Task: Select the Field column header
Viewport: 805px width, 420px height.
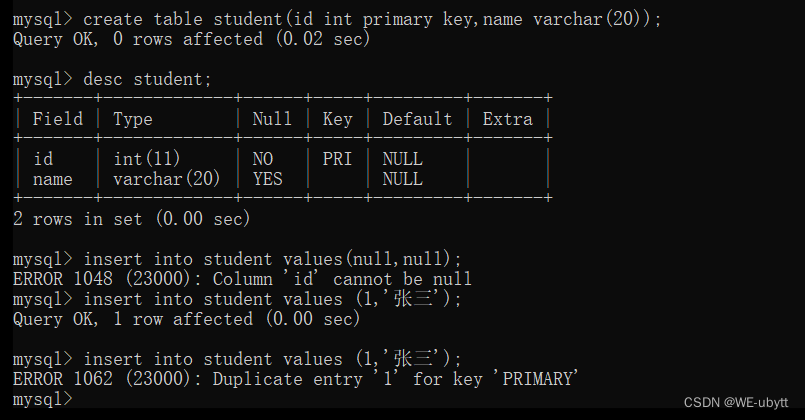Action: point(58,119)
